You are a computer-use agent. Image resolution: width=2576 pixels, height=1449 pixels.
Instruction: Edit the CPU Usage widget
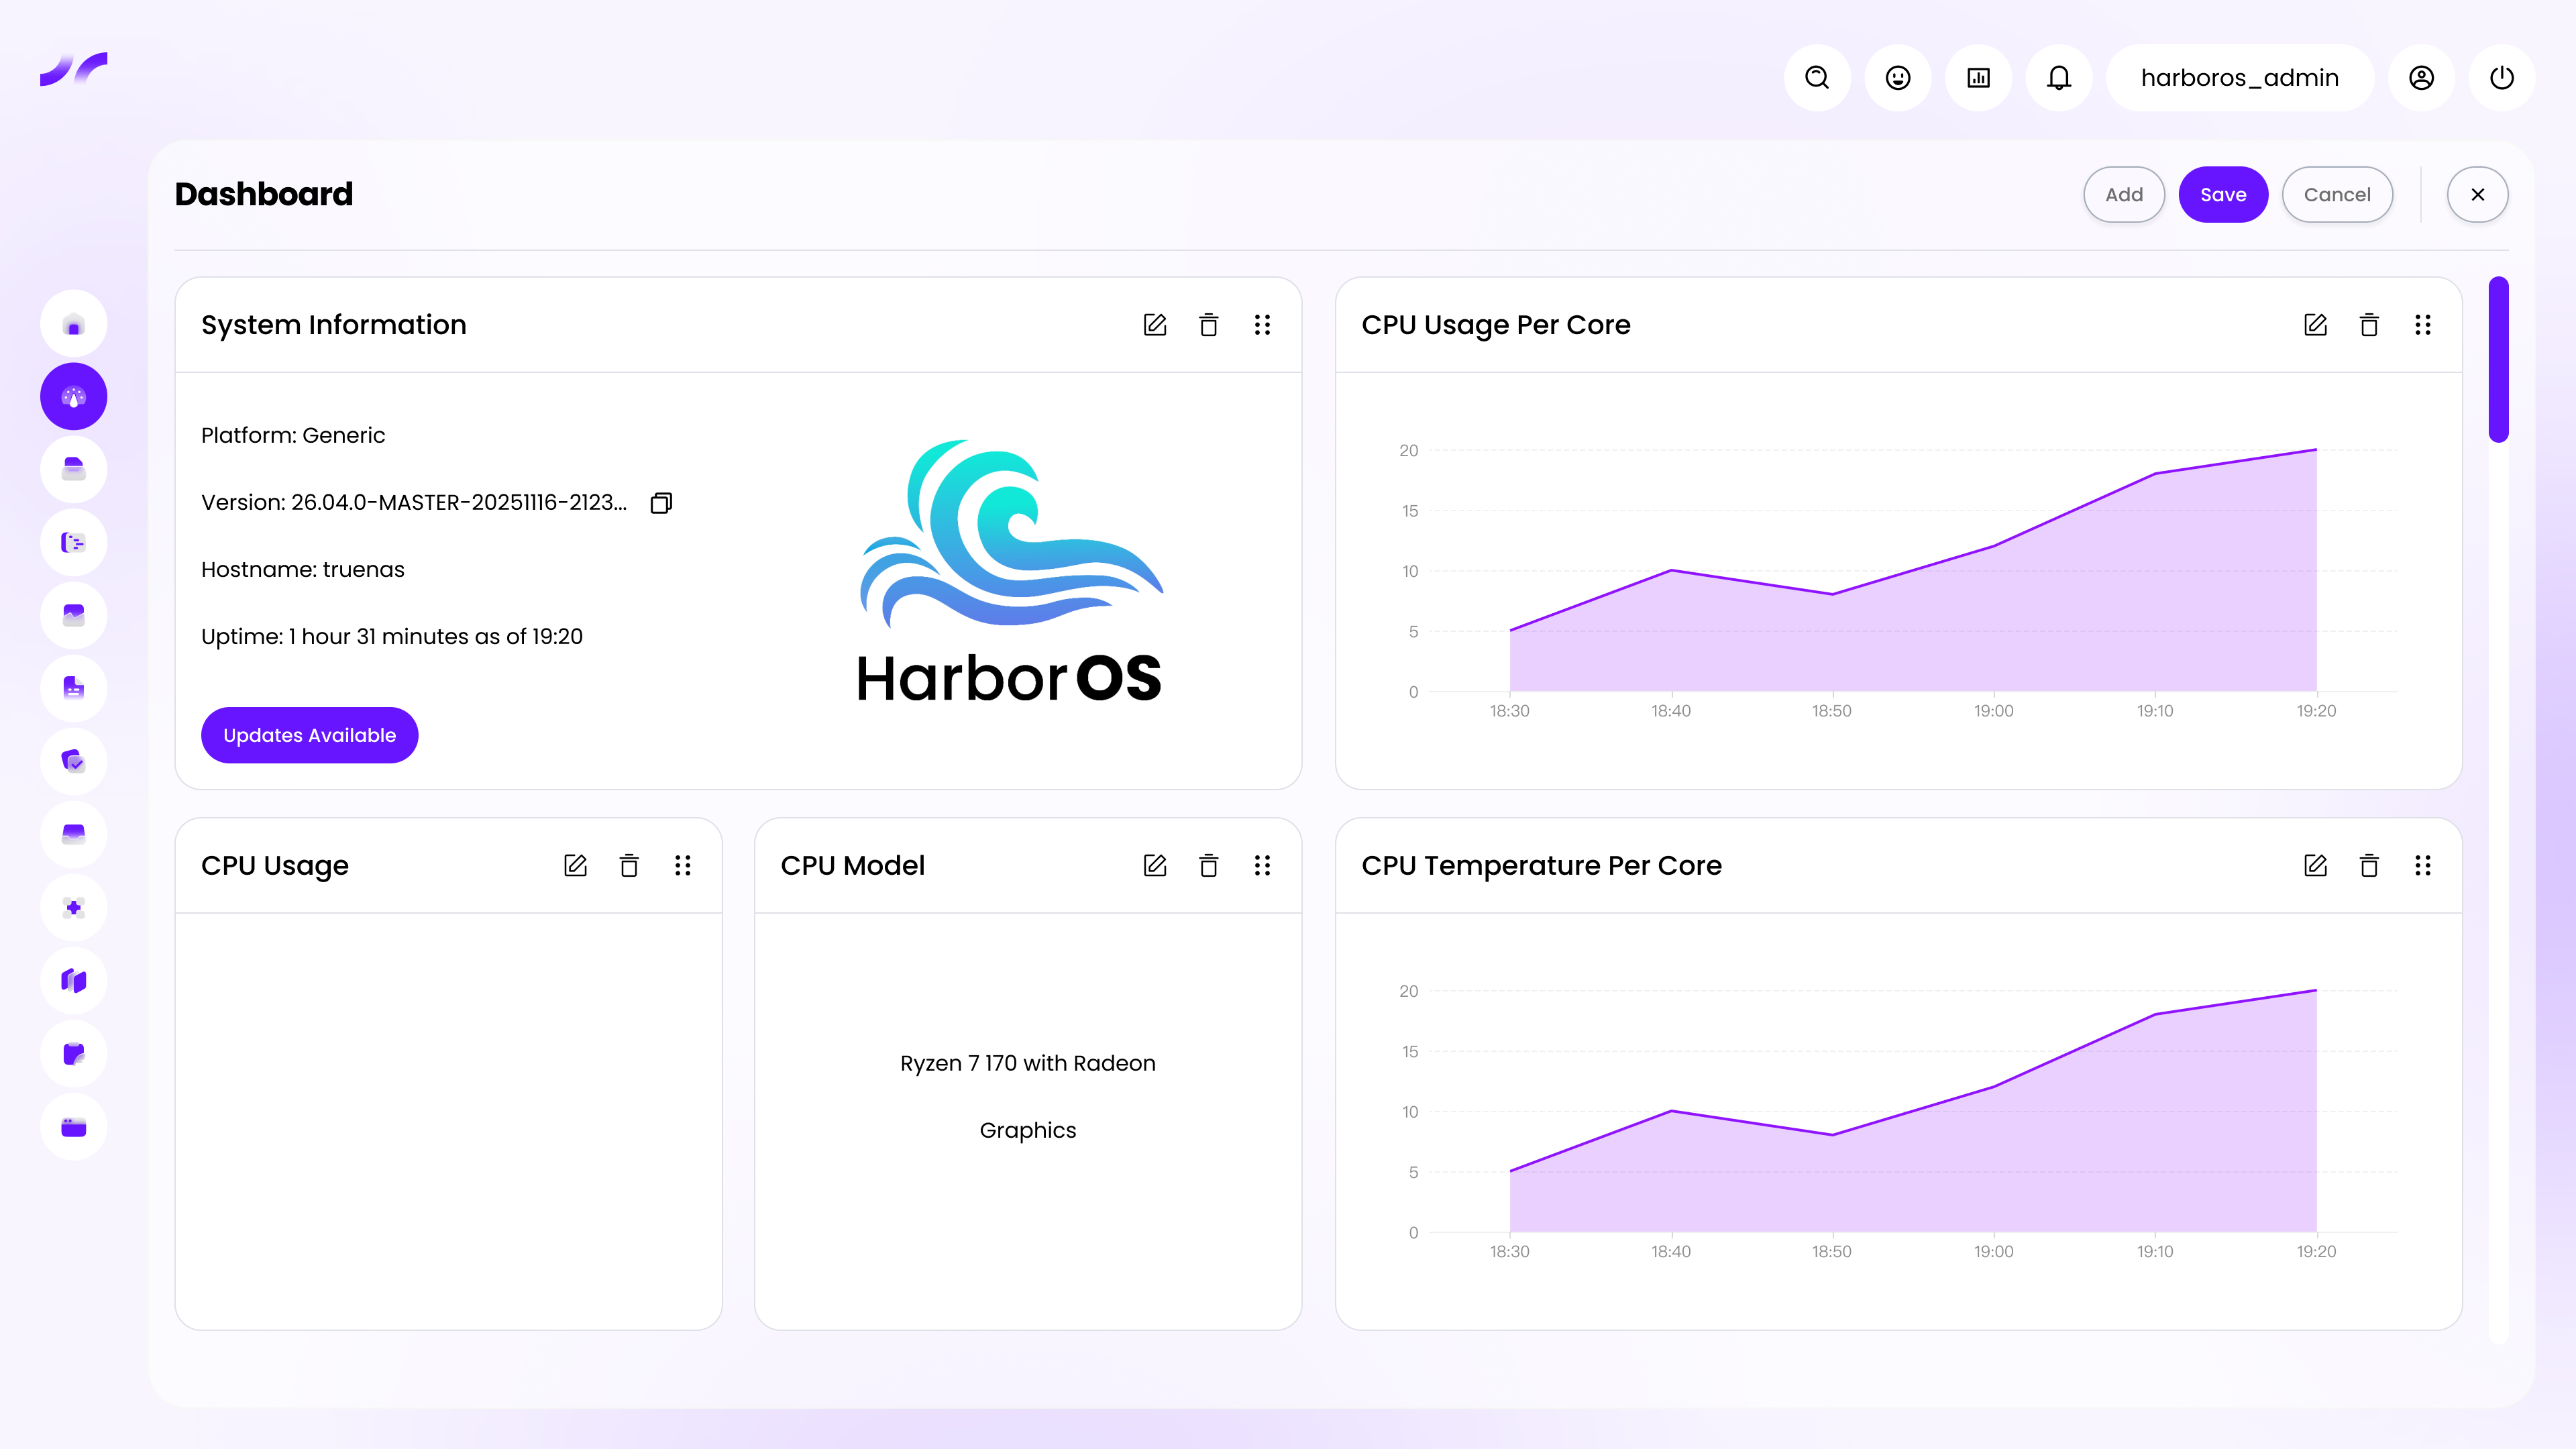(x=575, y=865)
